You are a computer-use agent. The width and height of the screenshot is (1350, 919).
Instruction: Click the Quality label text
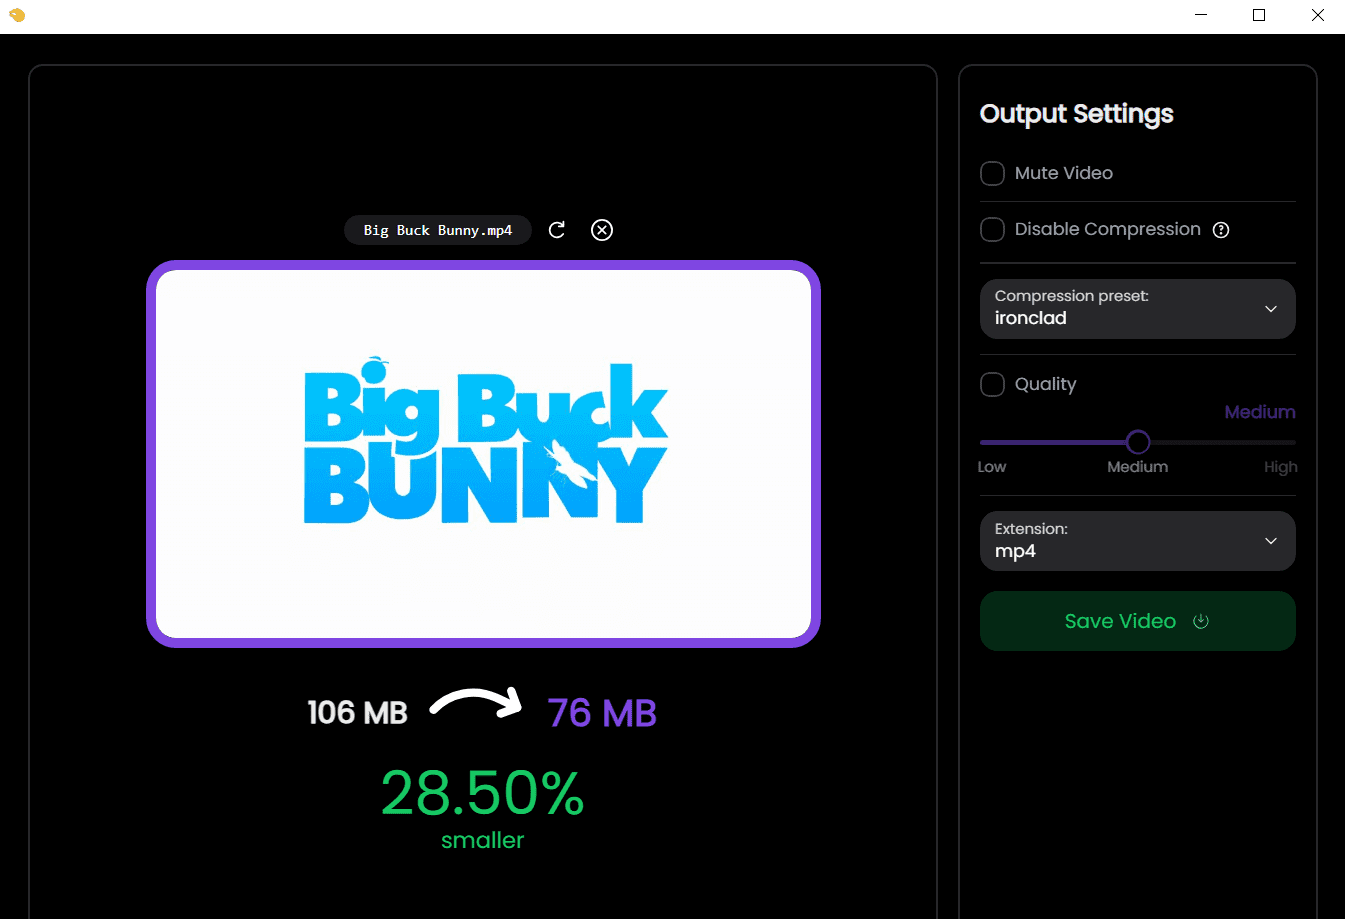coord(1046,385)
